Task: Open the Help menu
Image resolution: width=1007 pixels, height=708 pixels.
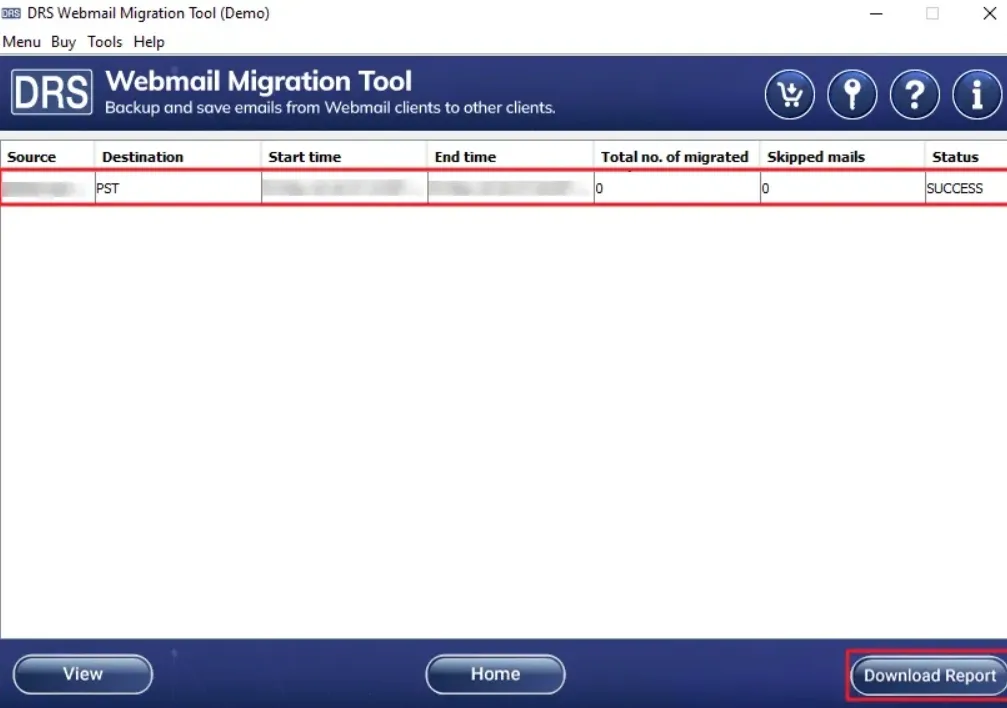Action: click(x=149, y=42)
